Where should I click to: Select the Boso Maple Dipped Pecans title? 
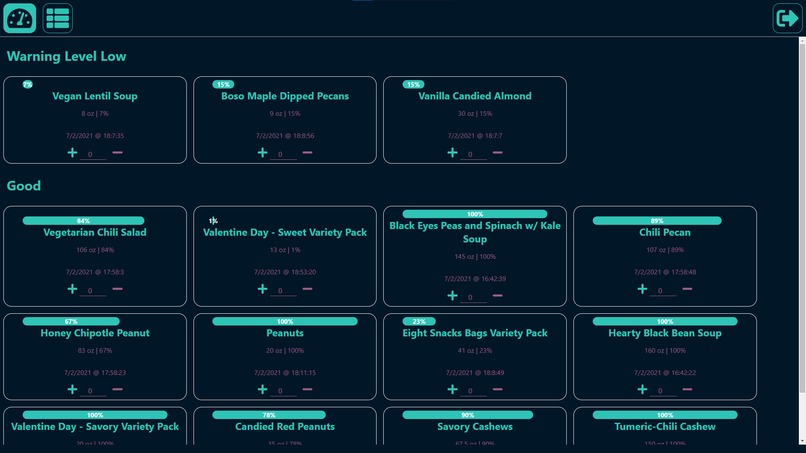pyautogui.click(x=285, y=96)
